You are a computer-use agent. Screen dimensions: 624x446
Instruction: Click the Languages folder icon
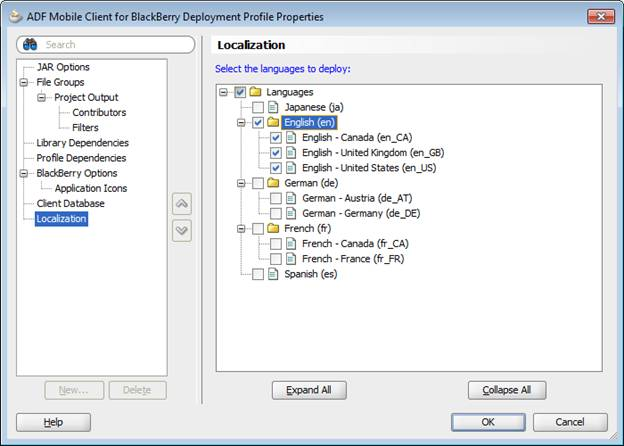[255, 92]
